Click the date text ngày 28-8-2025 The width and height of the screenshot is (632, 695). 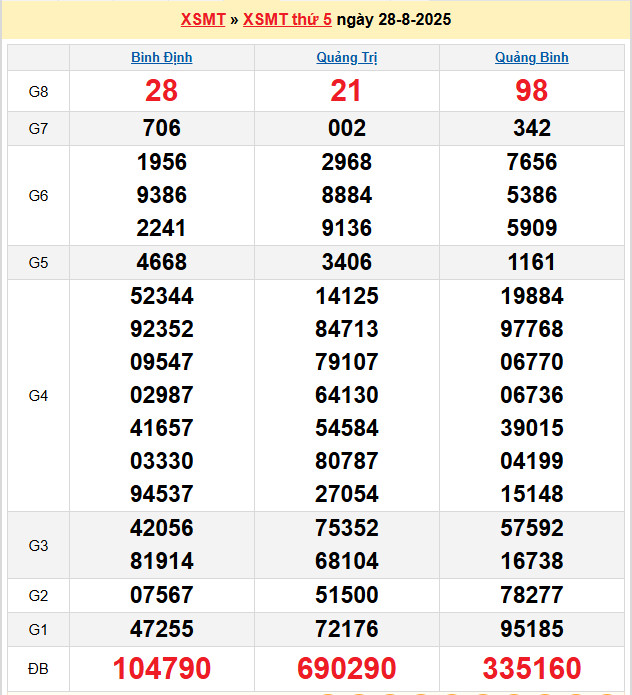point(394,20)
